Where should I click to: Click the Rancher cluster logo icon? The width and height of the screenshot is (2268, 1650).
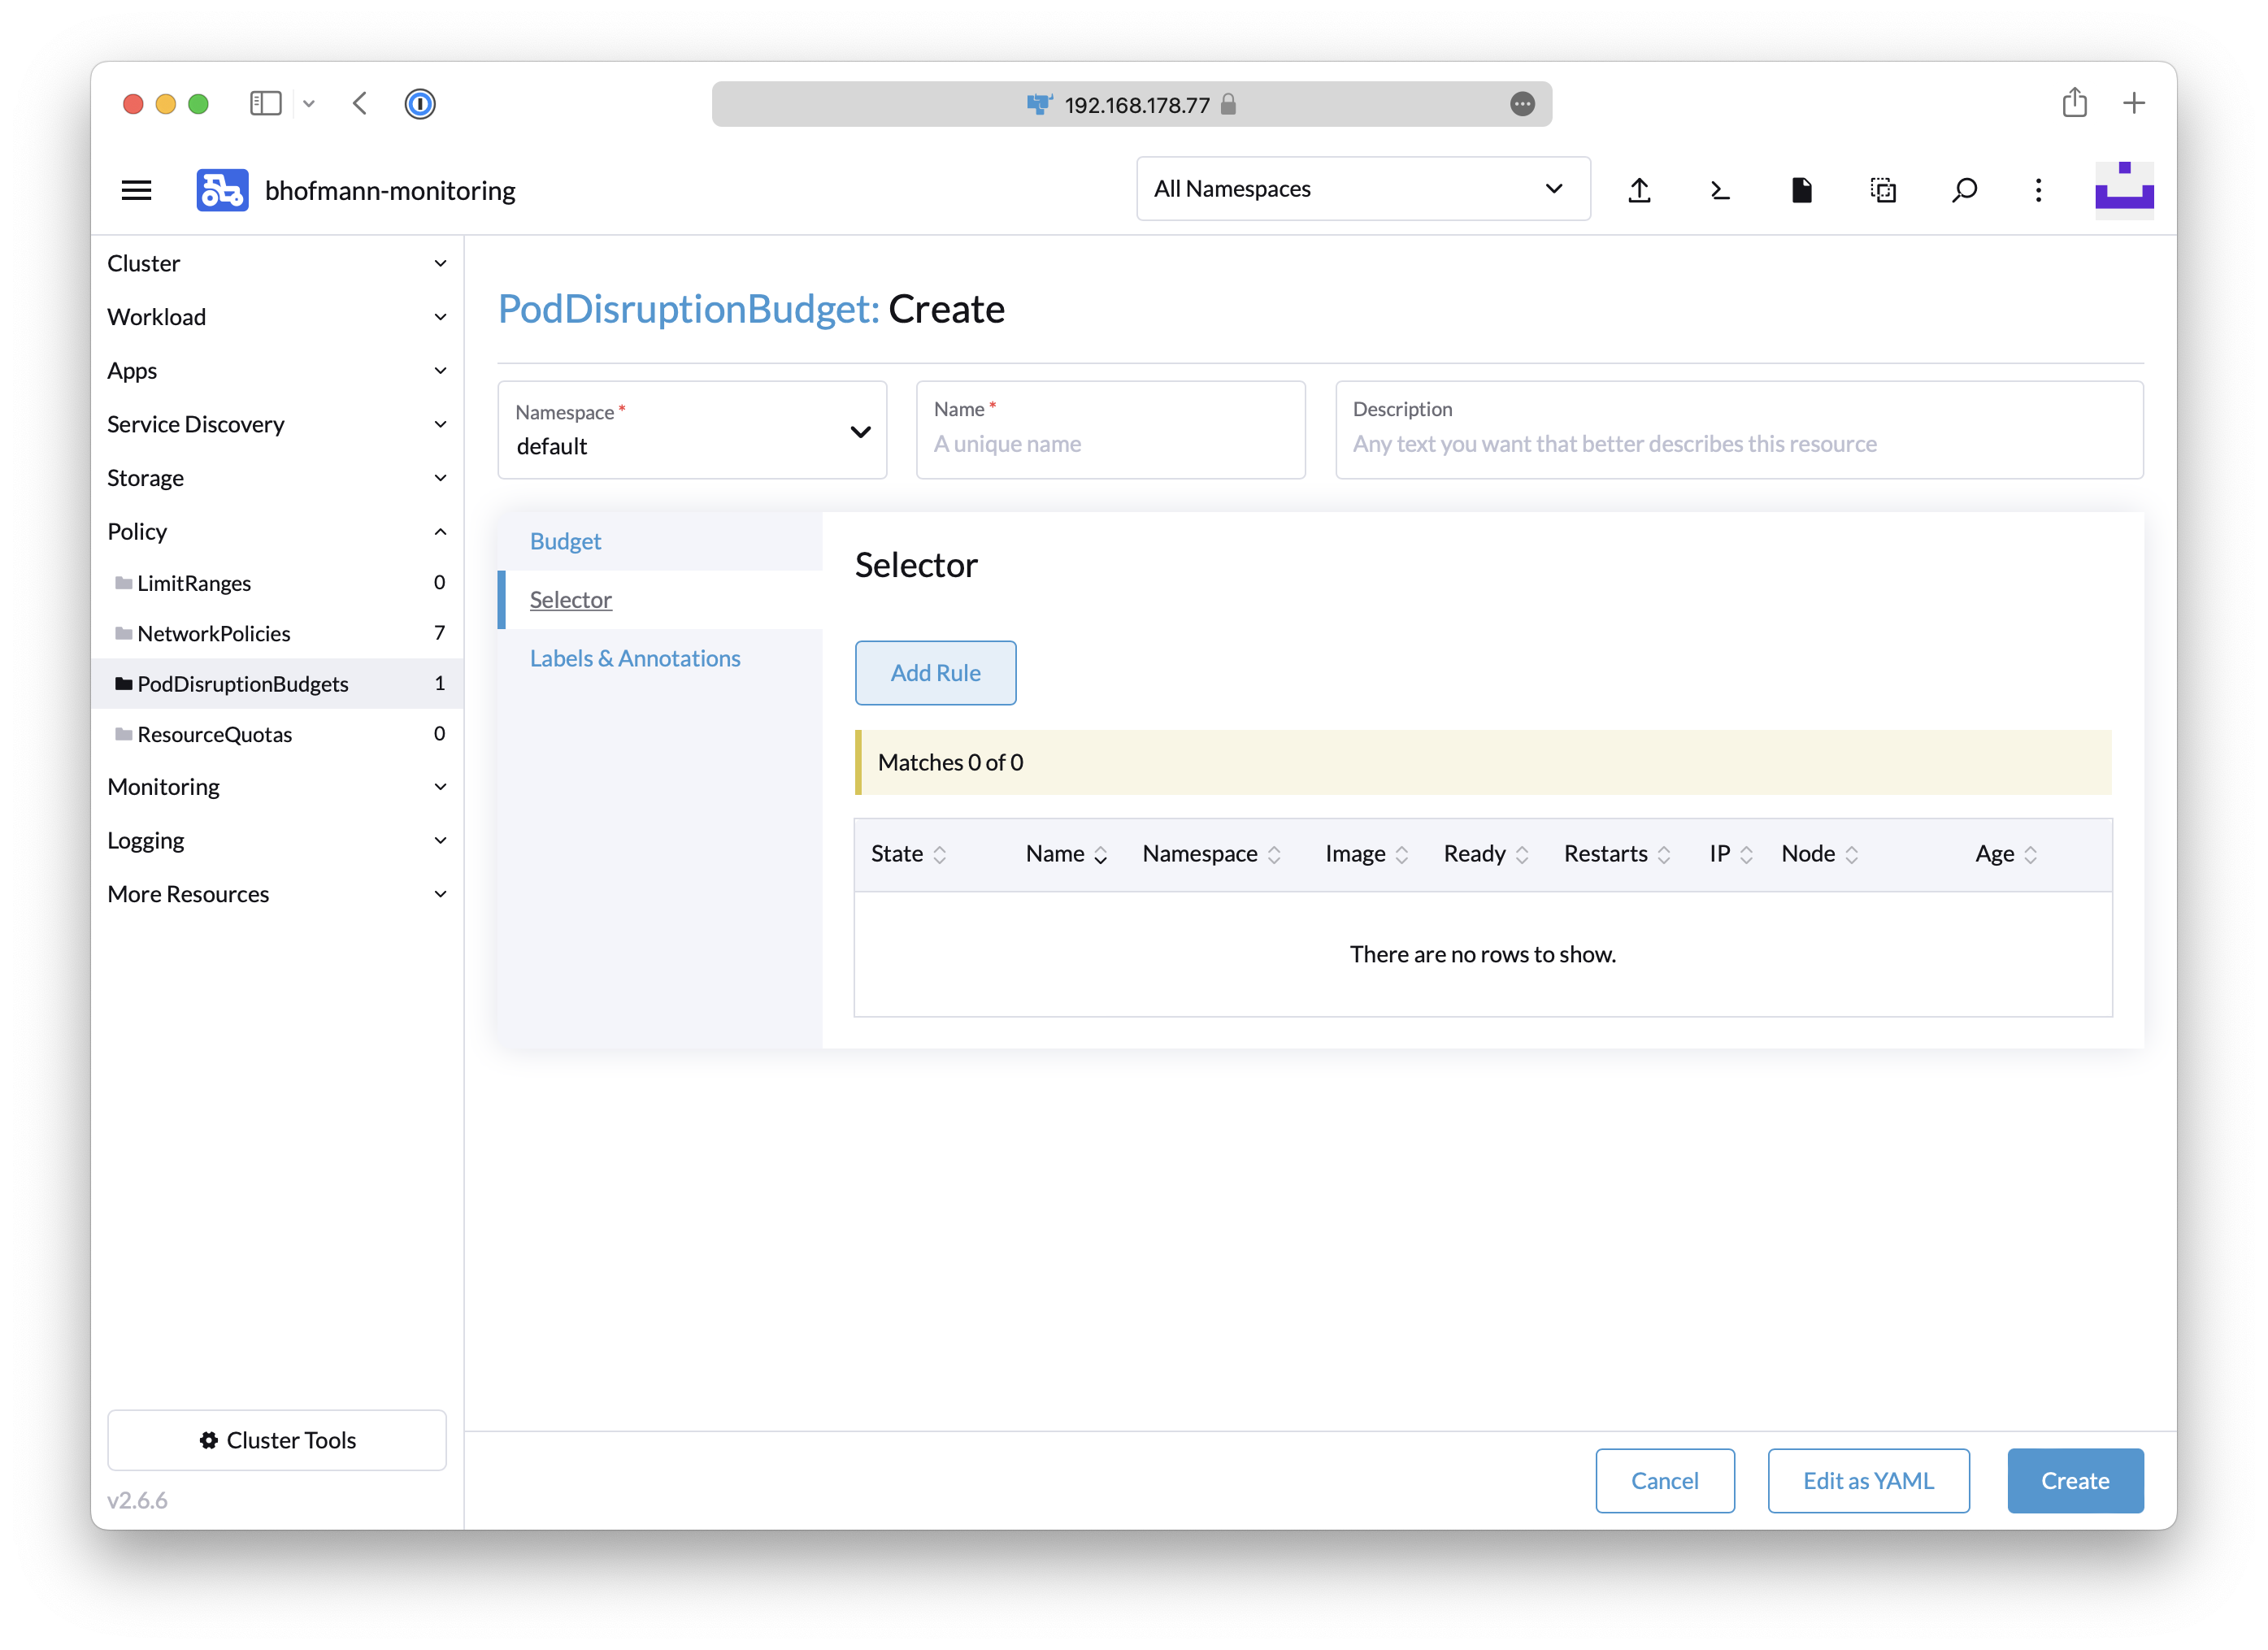pyautogui.click(x=222, y=190)
